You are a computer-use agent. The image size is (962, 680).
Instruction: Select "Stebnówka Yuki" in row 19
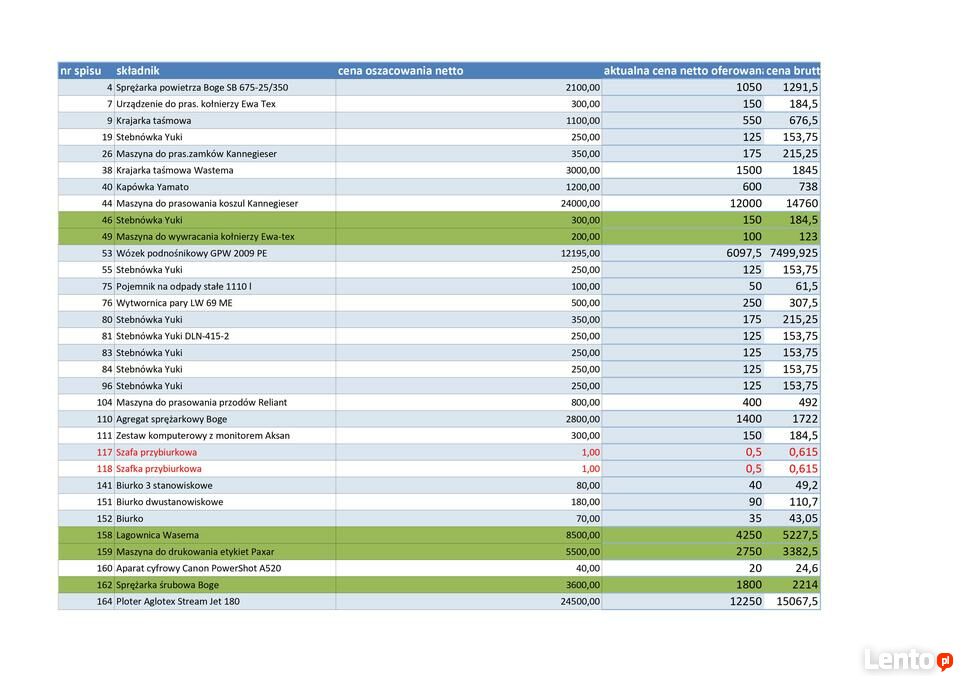coord(149,137)
